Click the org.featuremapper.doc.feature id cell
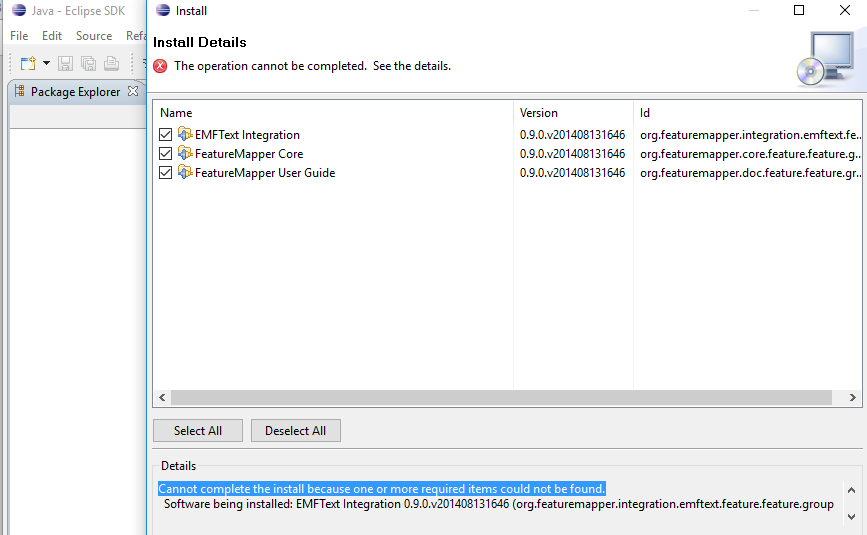 [x=750, y=173]
